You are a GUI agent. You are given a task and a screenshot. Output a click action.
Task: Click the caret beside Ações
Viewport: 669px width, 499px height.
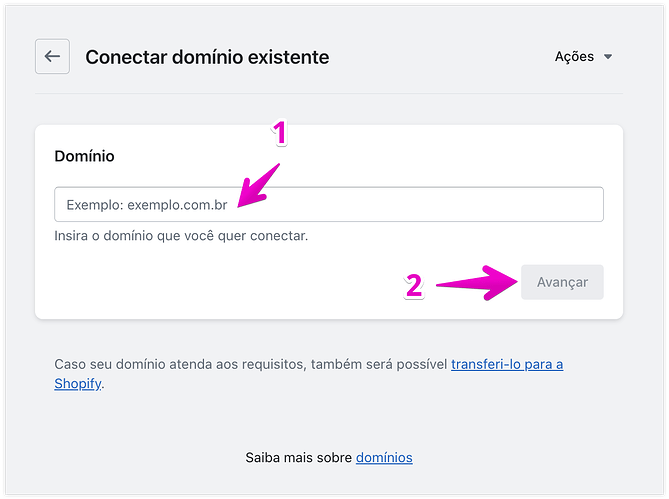(x=608, y=57)
